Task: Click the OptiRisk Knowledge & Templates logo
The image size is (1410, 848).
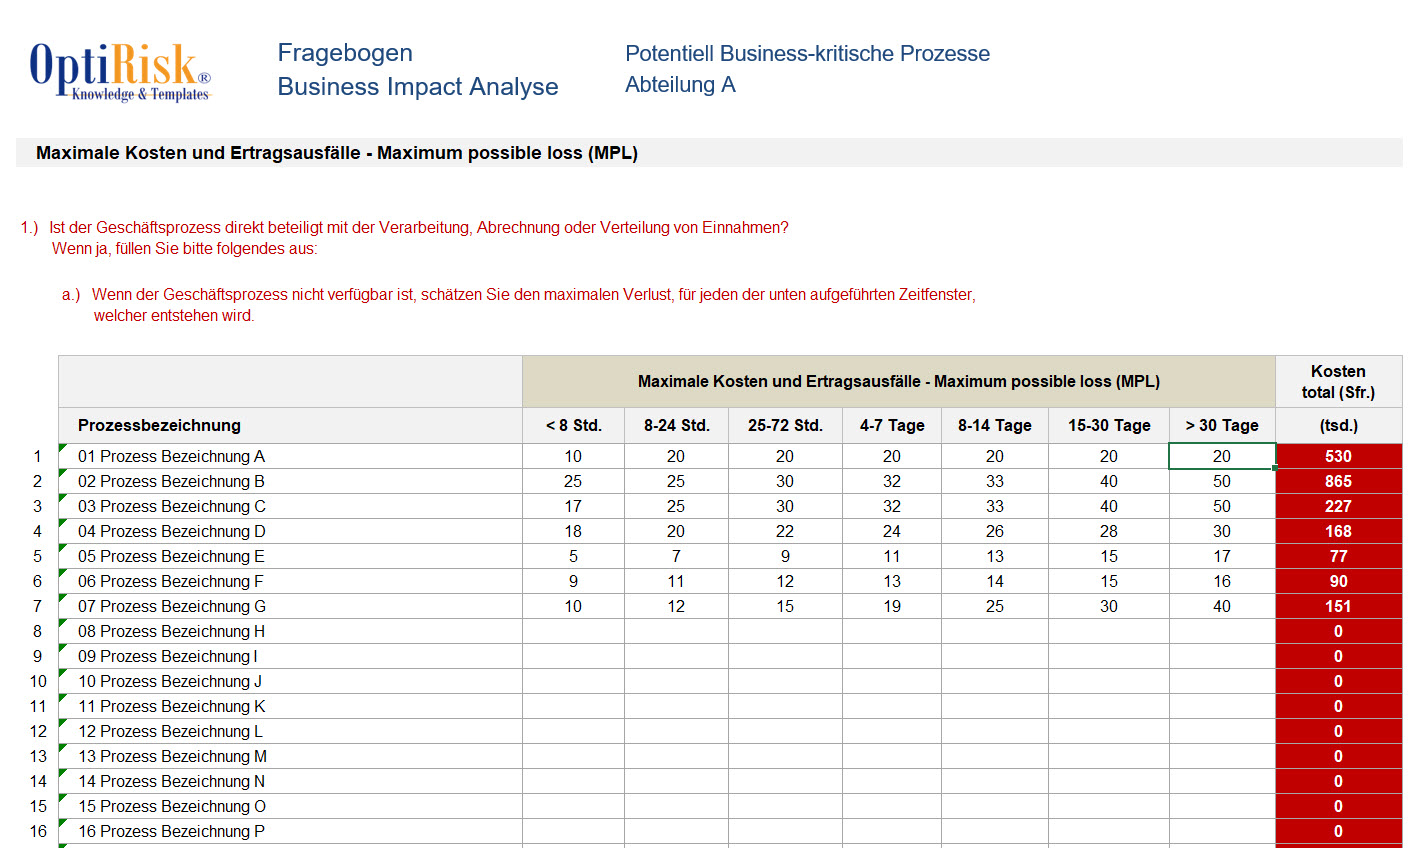Action: [120, 71]
